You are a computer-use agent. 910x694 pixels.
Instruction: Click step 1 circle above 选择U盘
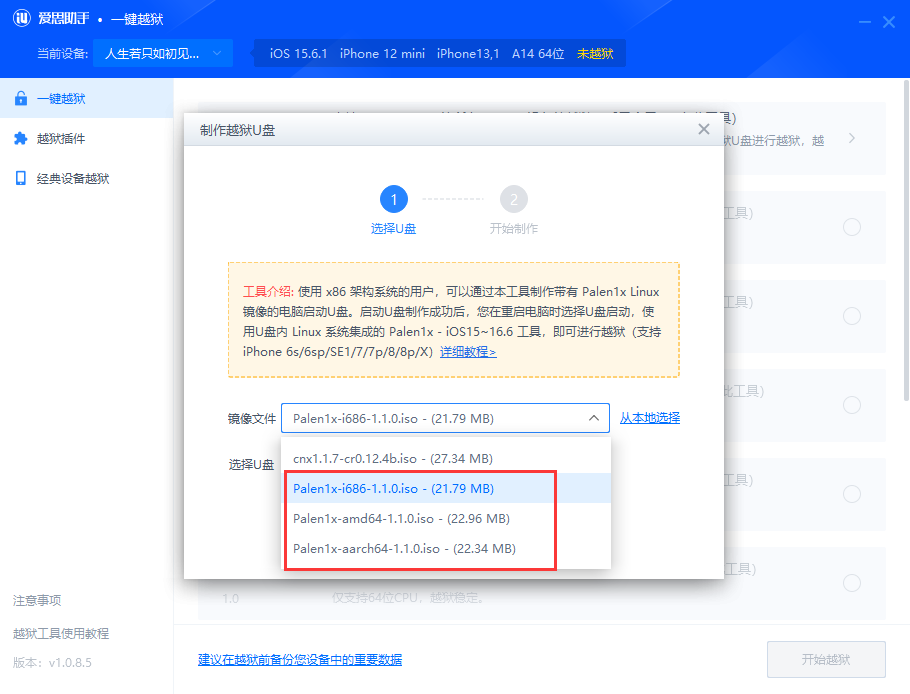point(394,200)
